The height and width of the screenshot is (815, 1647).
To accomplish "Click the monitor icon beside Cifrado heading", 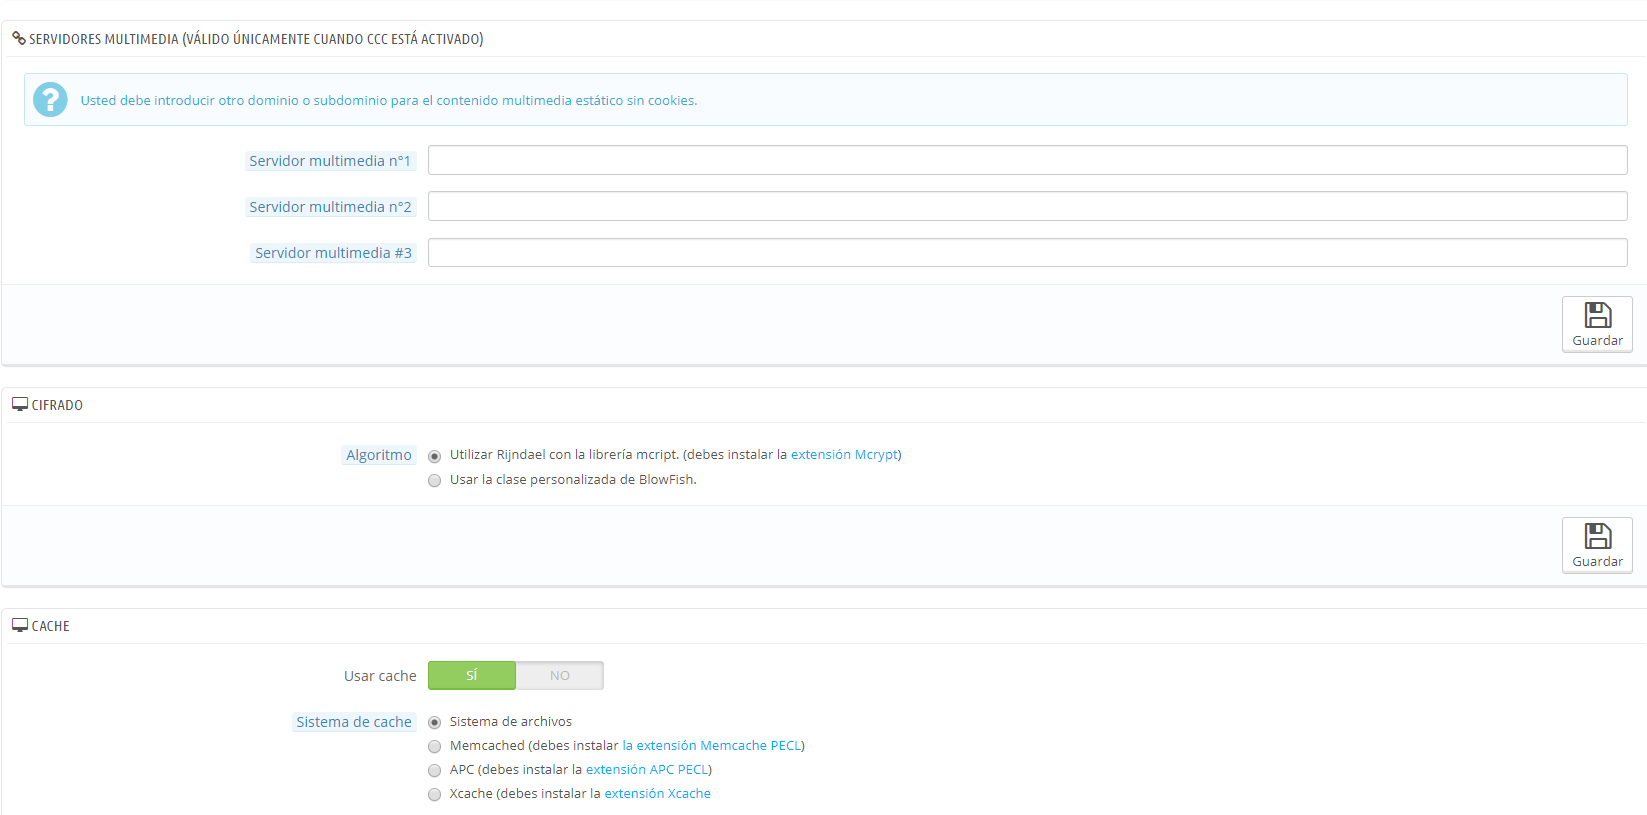I will [x=20, y=405].
